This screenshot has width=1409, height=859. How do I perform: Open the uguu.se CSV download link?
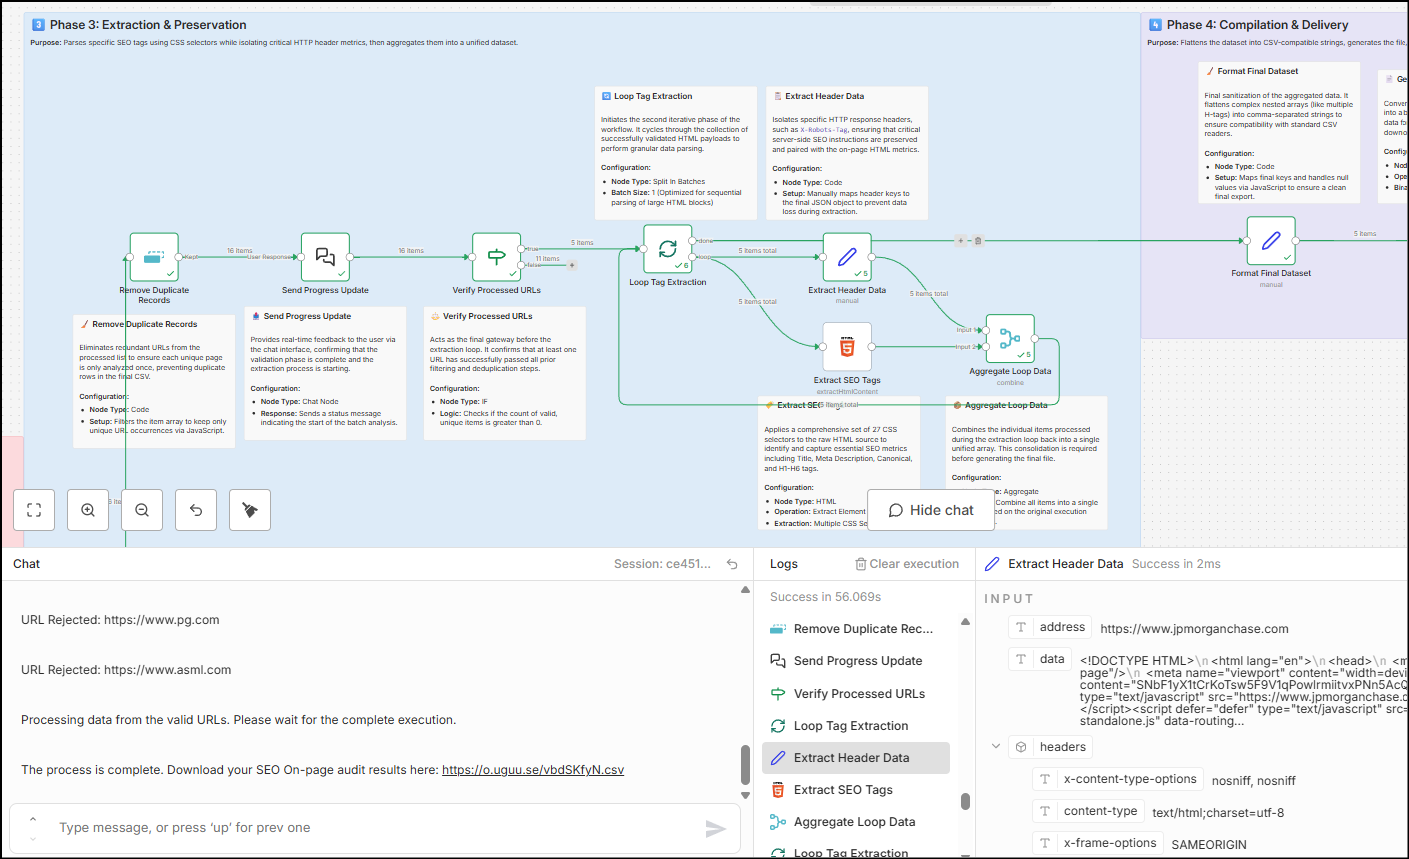click(533, 770)
